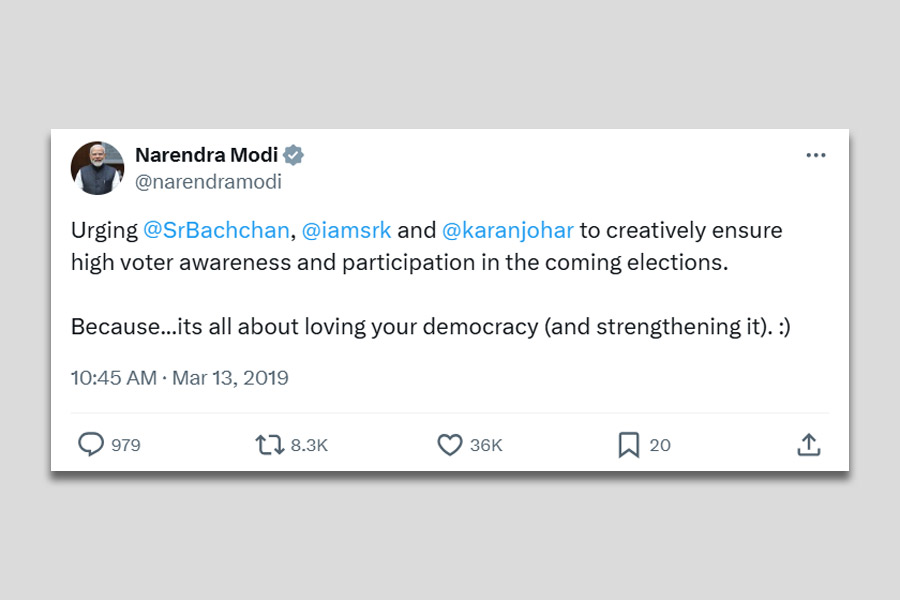Click the Narendra Modi display name

(x=207, y=155)
